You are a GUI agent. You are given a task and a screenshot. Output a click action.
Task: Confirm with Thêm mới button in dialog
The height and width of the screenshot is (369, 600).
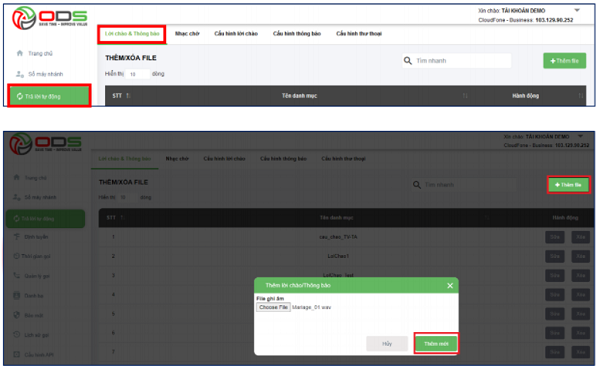tap(436, 344)
